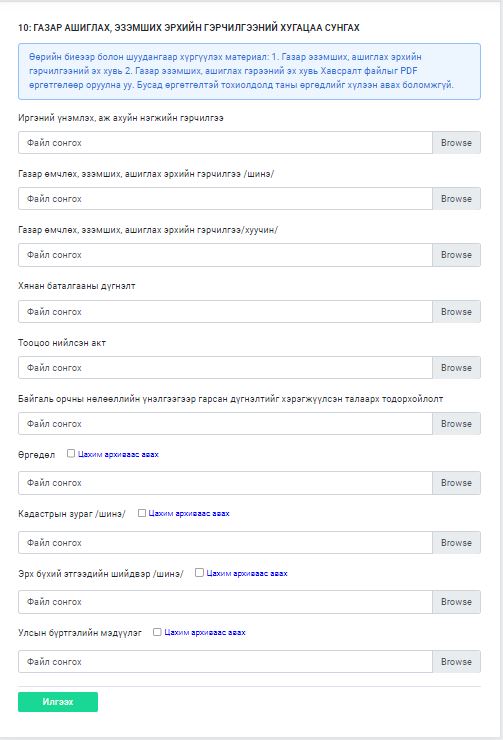Screen dimensions: 503x740
Task: Browse for the Тооцоо нийлсэн акт file
Action: (456, 368)
